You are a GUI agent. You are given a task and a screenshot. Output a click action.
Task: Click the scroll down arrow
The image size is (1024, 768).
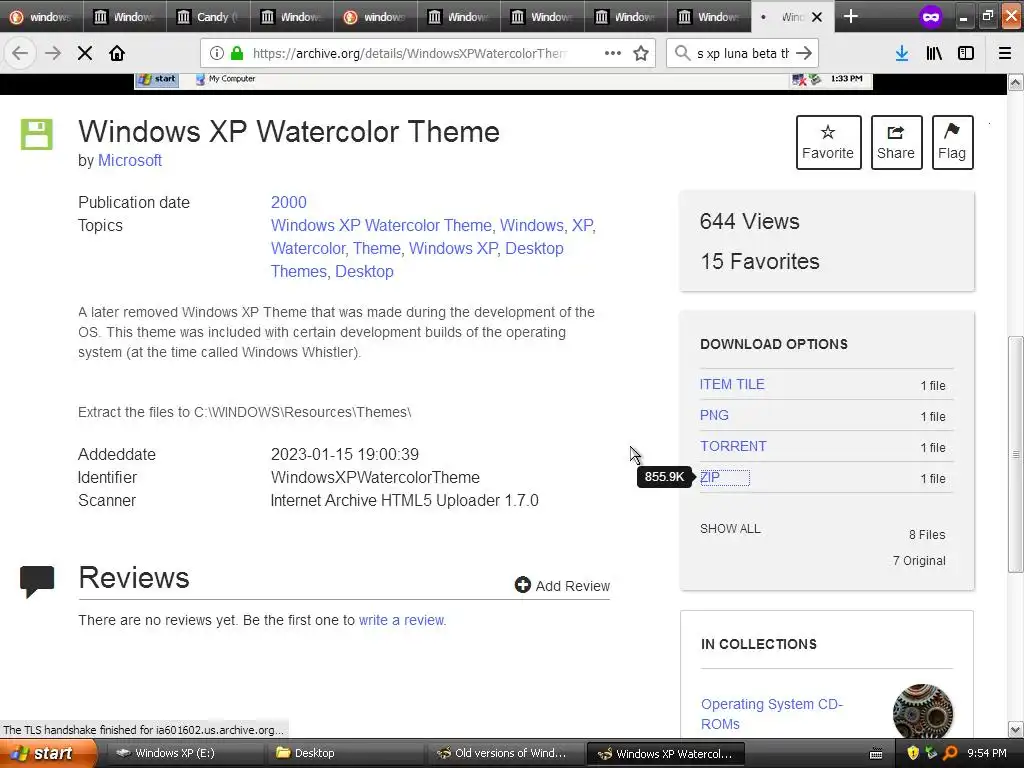pos(1015,729)
